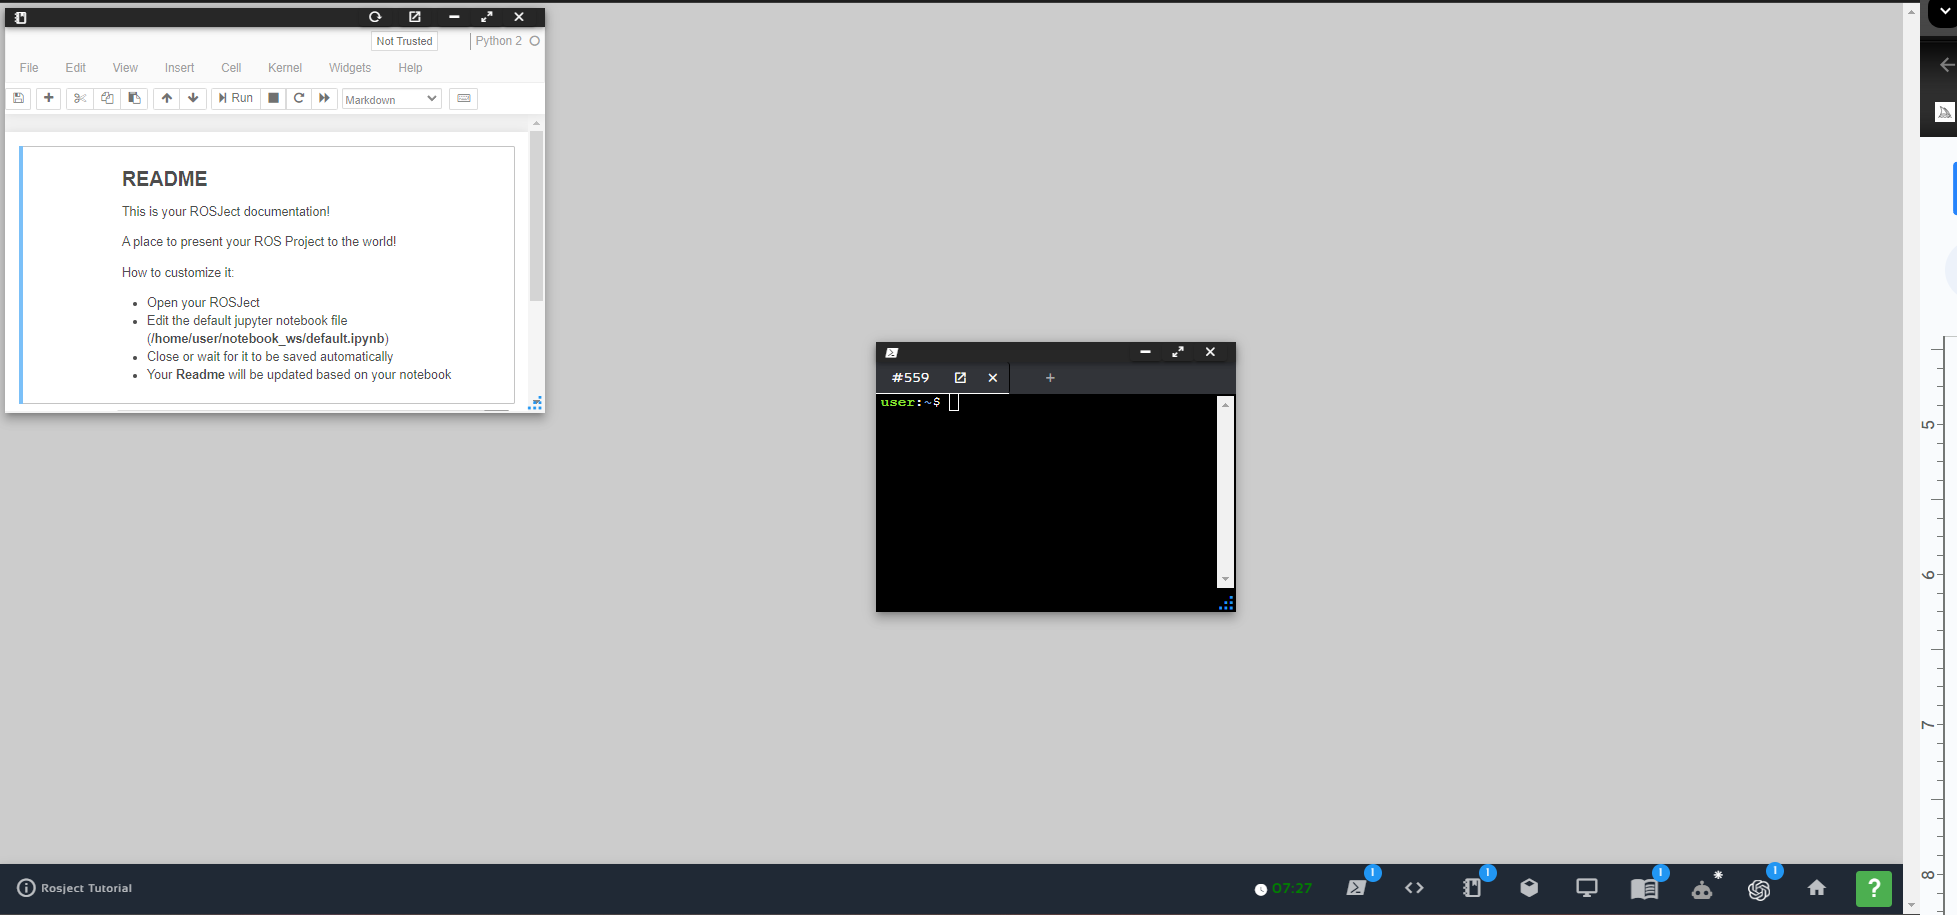This screenshot has height=915, width=1957.
Task: Open the Widgets menu
Action: tap(349, 68)
